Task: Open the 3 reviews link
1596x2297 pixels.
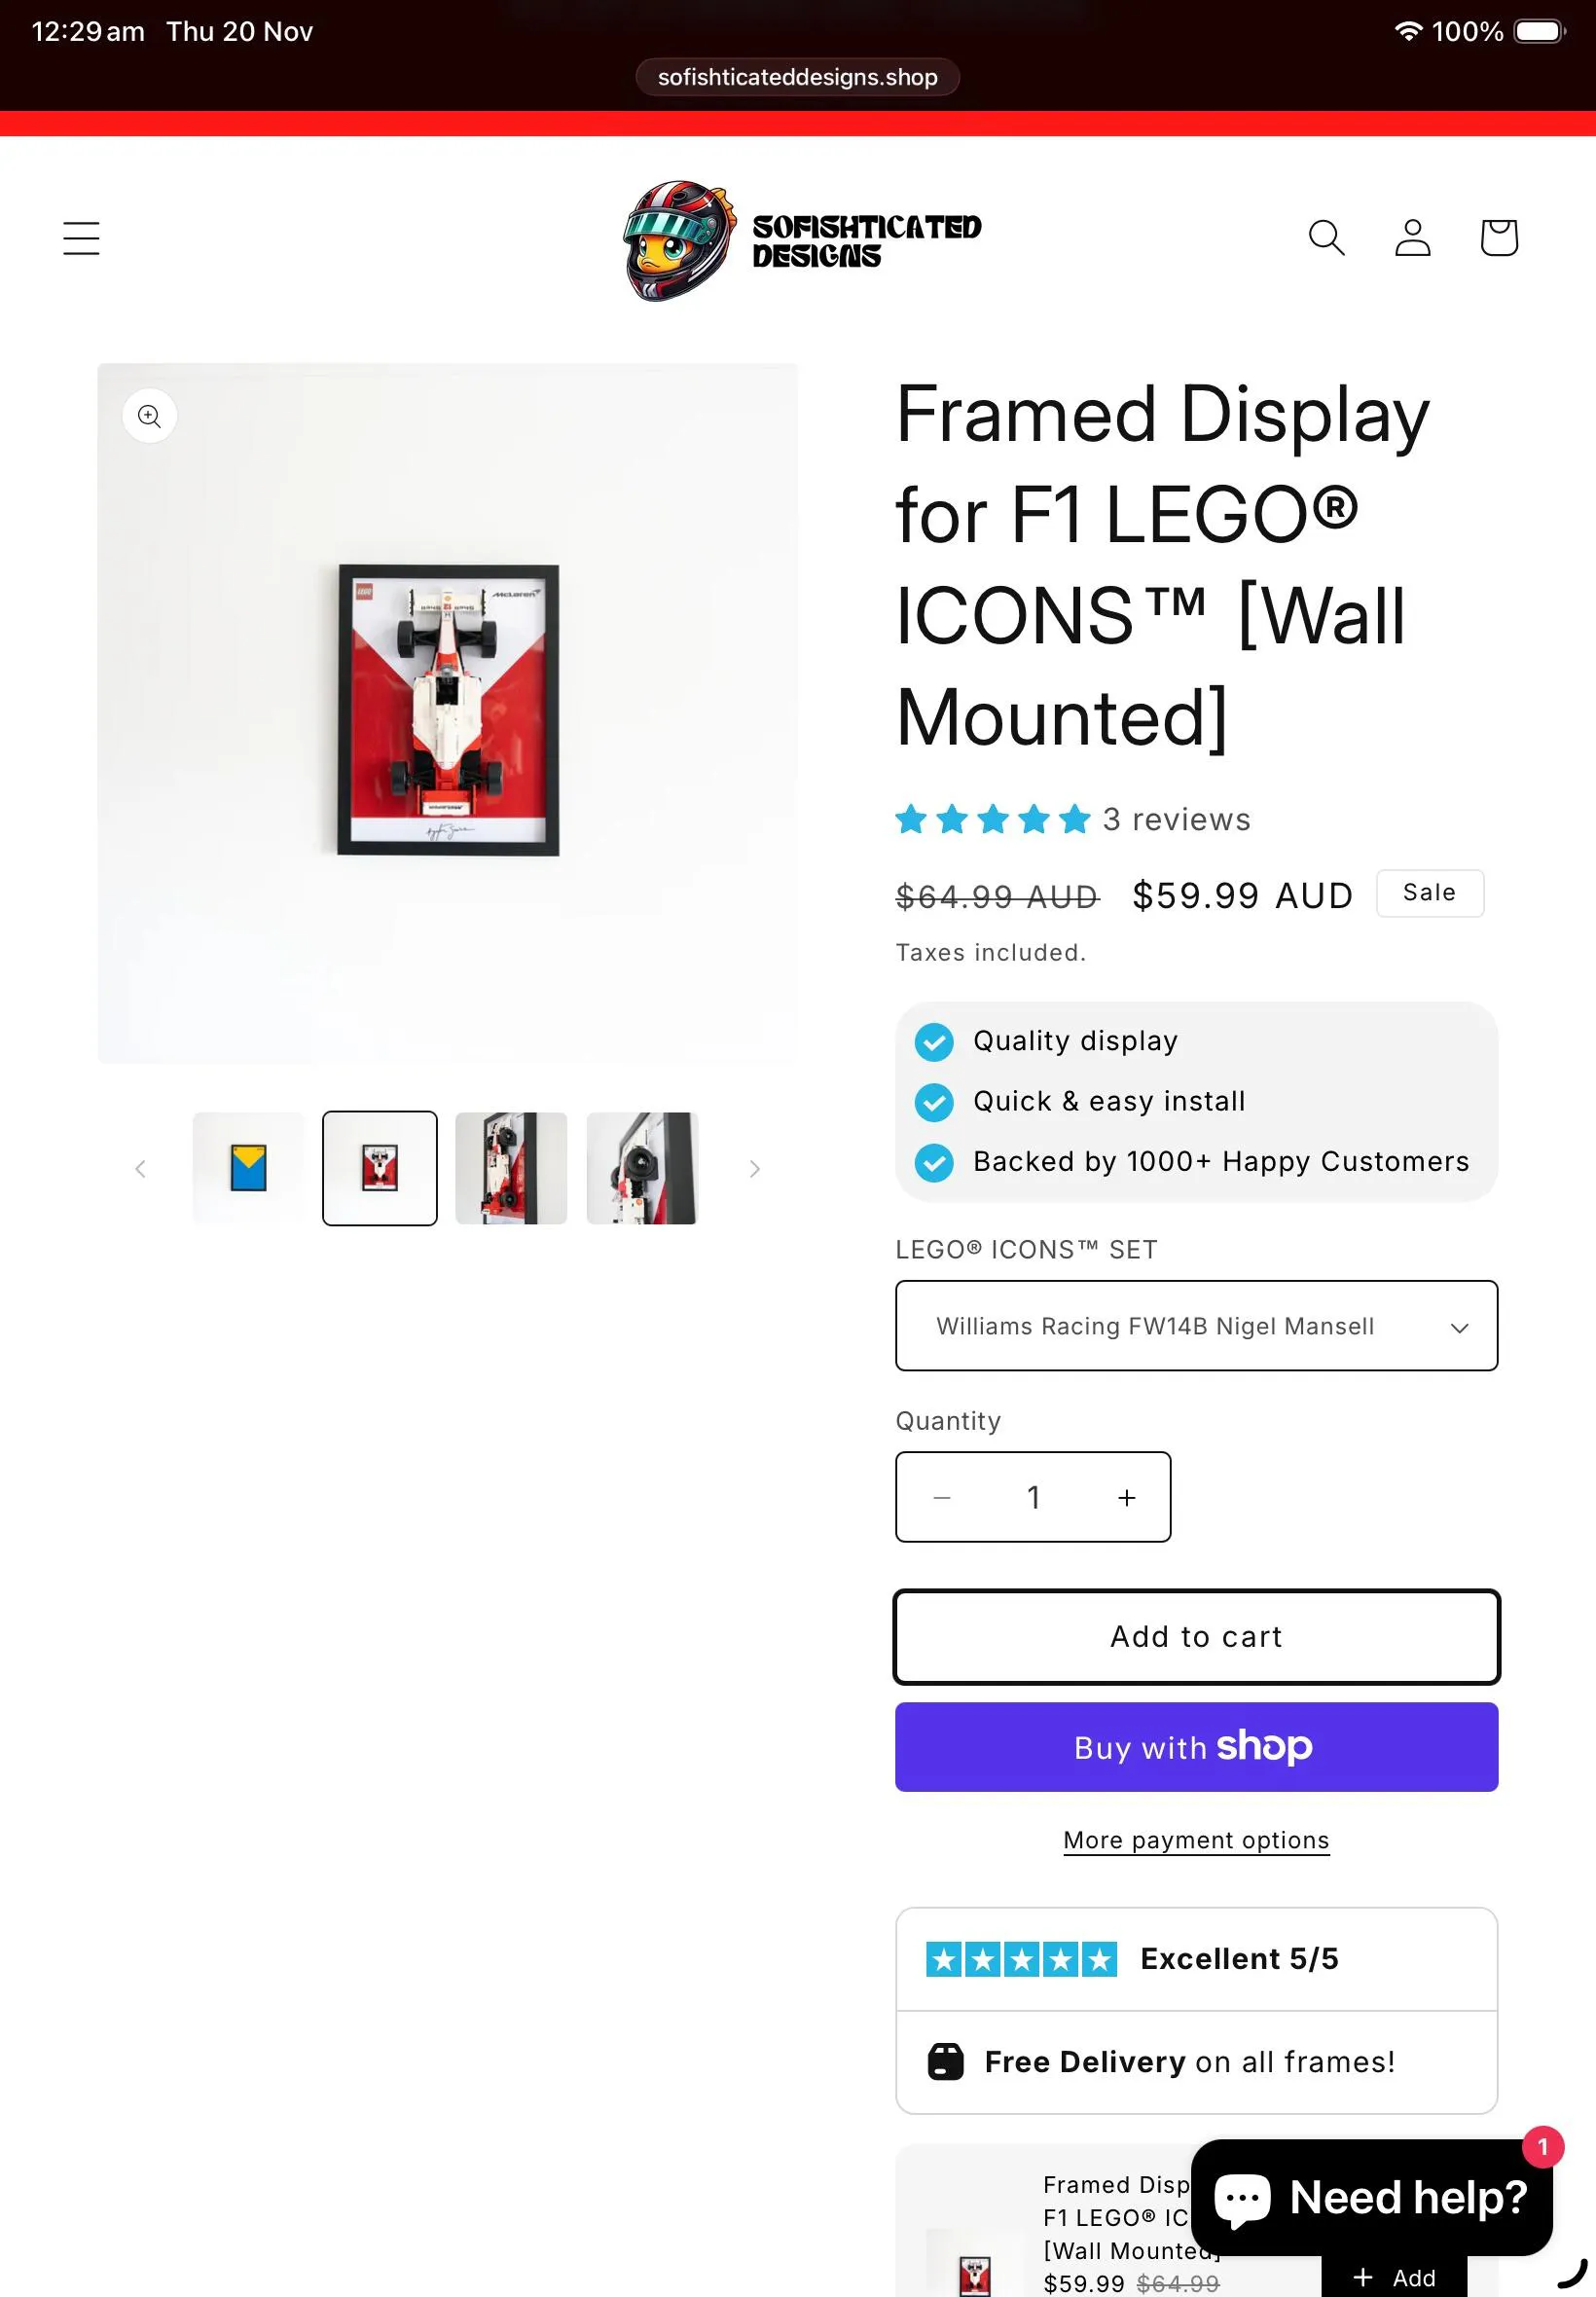Action: tap(1176, 820)
